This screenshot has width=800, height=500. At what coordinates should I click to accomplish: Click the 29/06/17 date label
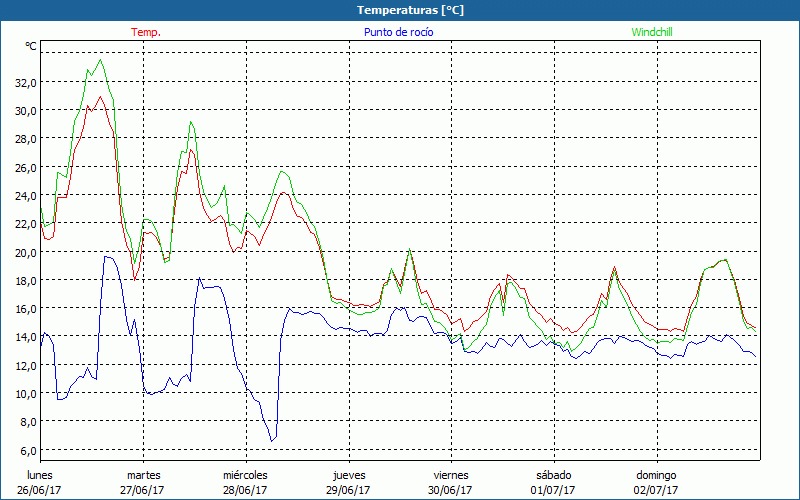349,490
